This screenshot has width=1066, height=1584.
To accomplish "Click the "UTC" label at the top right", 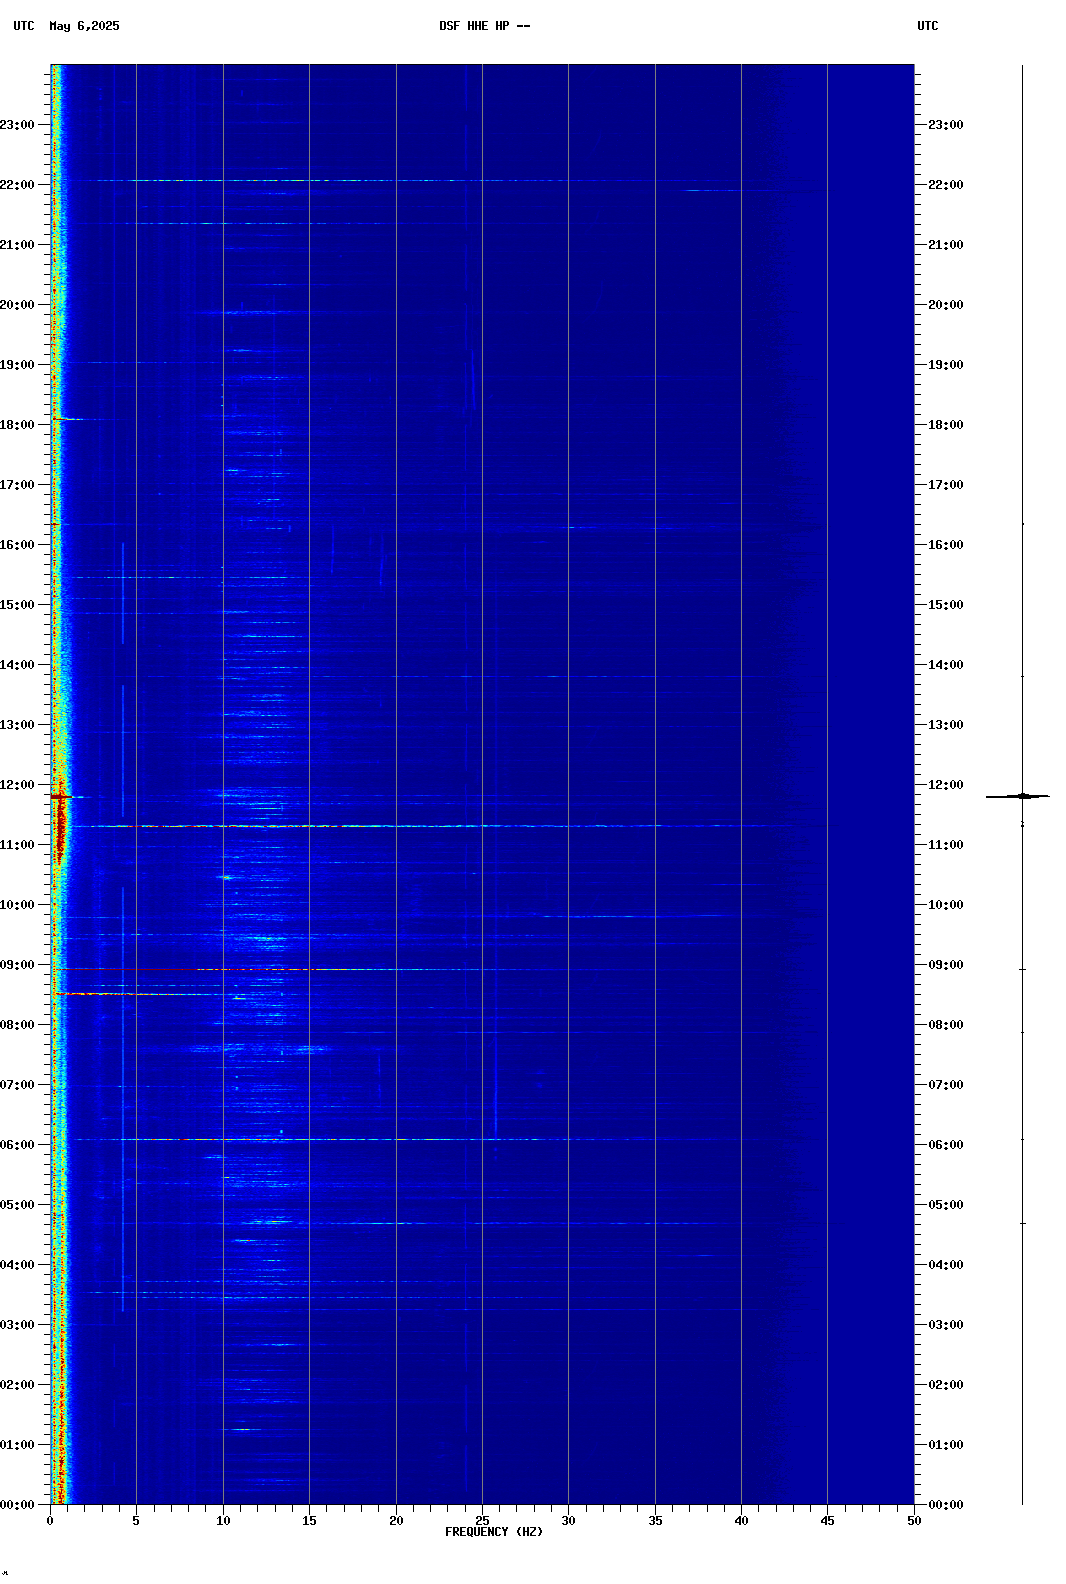I will (x=928, y=26).
